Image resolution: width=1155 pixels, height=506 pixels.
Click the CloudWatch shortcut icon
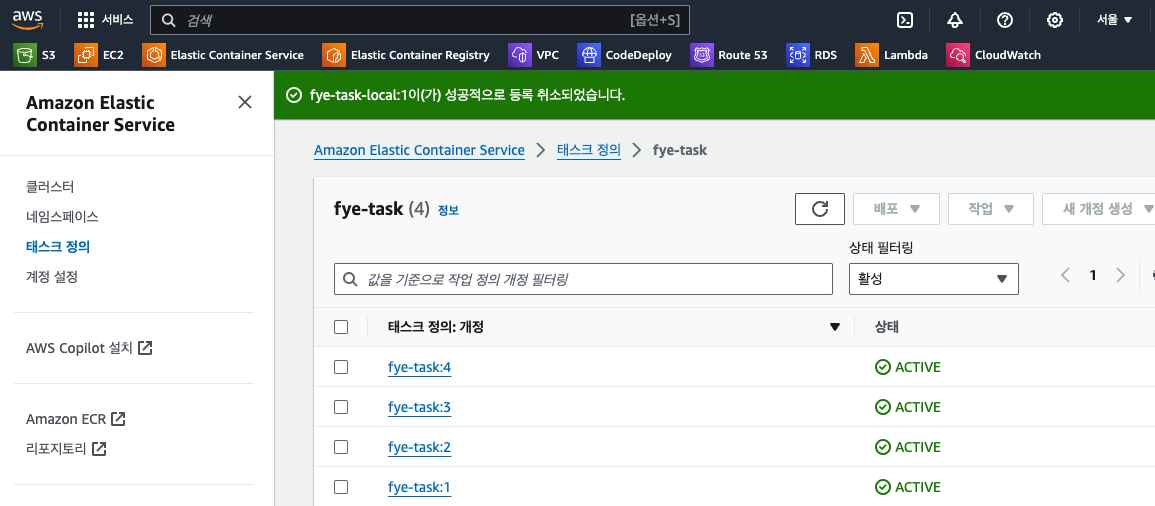958,55
